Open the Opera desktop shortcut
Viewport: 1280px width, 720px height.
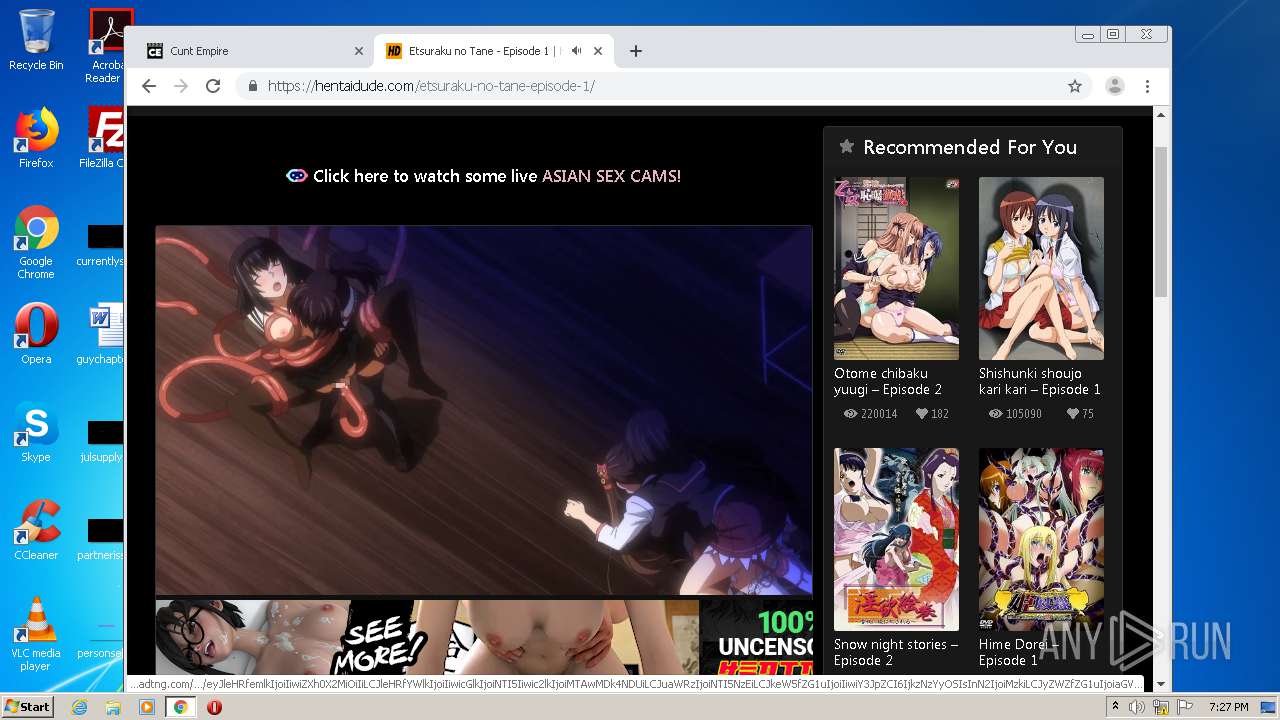(36, 334)
